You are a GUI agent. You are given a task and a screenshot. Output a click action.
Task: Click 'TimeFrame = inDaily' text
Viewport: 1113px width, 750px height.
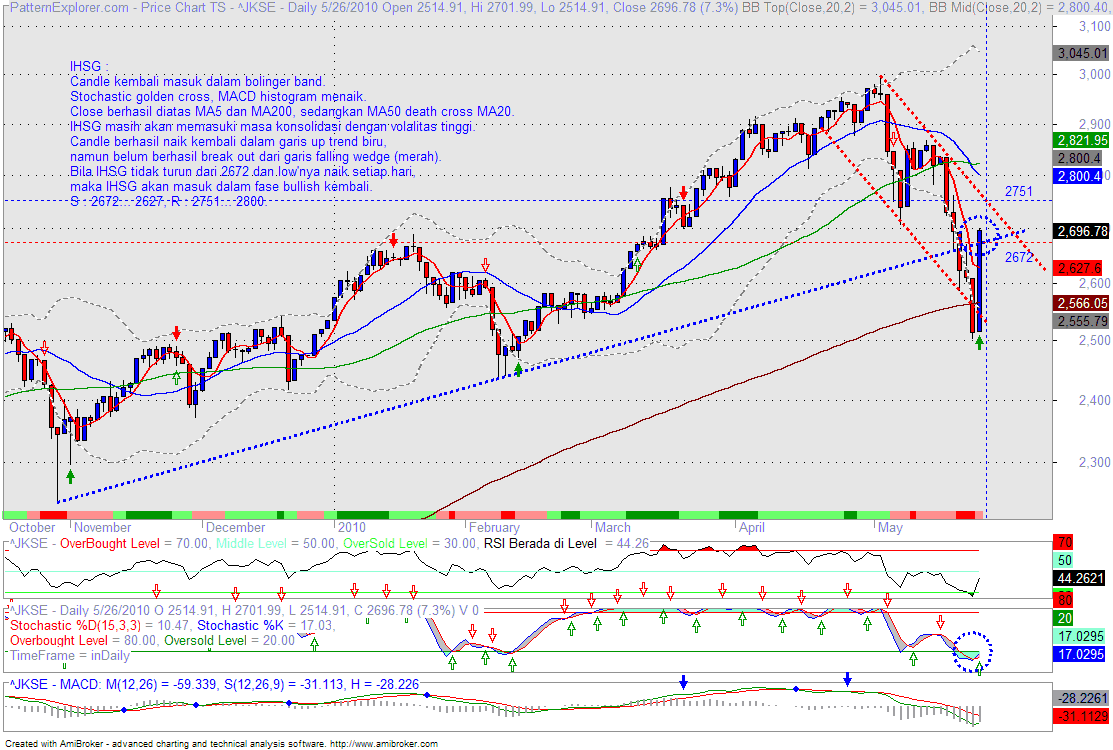pos(69,656)
